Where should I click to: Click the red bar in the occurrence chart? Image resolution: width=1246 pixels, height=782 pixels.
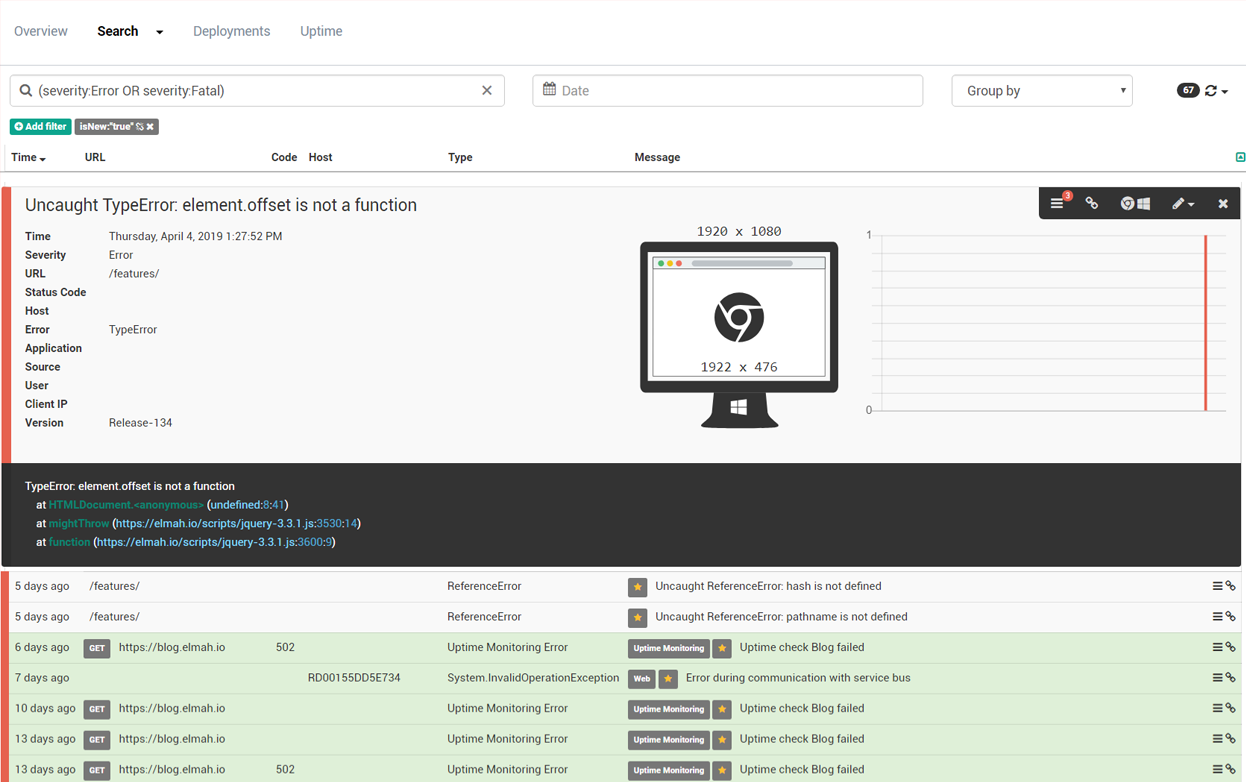(x=1206, y=323)
